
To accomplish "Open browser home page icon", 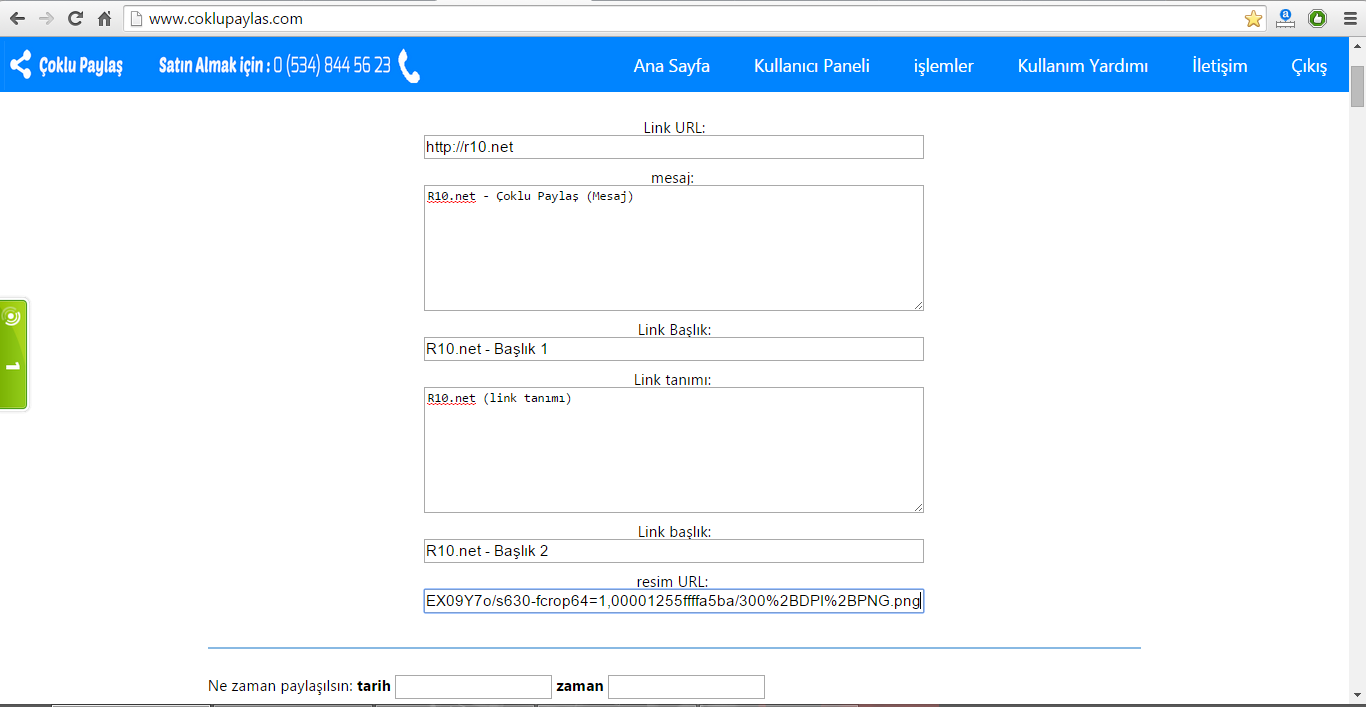I will coord(104,19).
